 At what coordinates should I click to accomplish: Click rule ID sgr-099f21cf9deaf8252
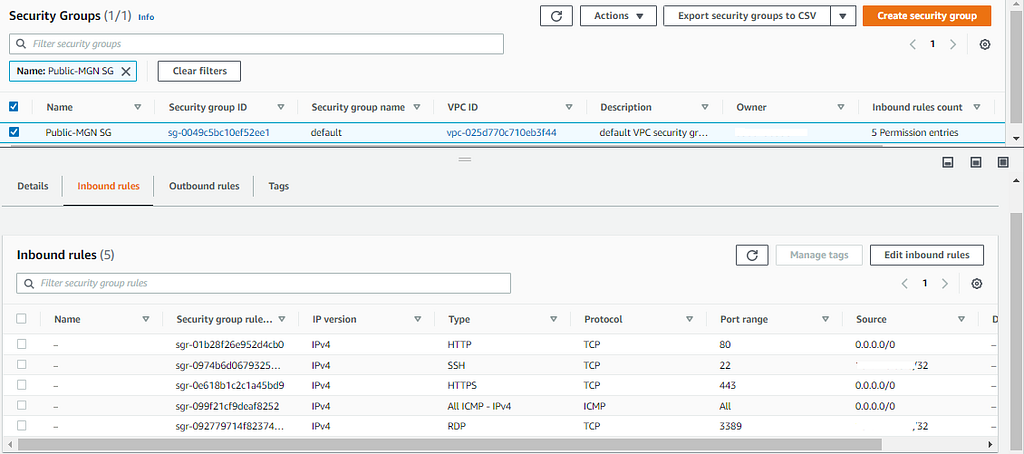tap(228, 406)
